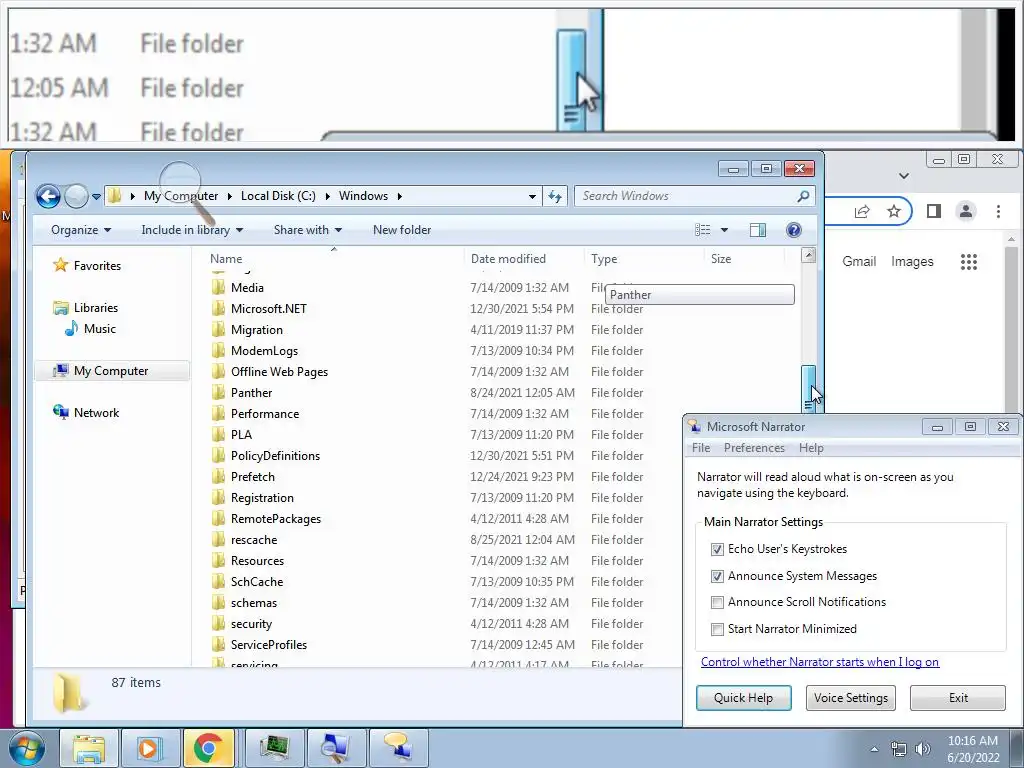
Task: Select the Panther folder icon
Action: (219, 392)
